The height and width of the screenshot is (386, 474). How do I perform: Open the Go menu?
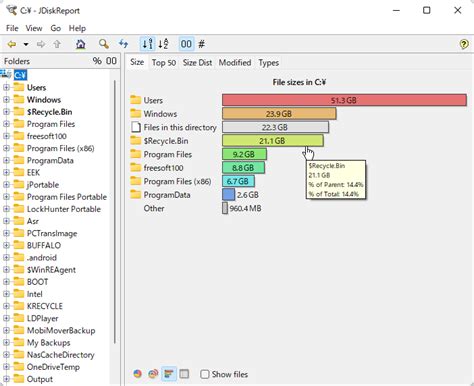[56, 28]
